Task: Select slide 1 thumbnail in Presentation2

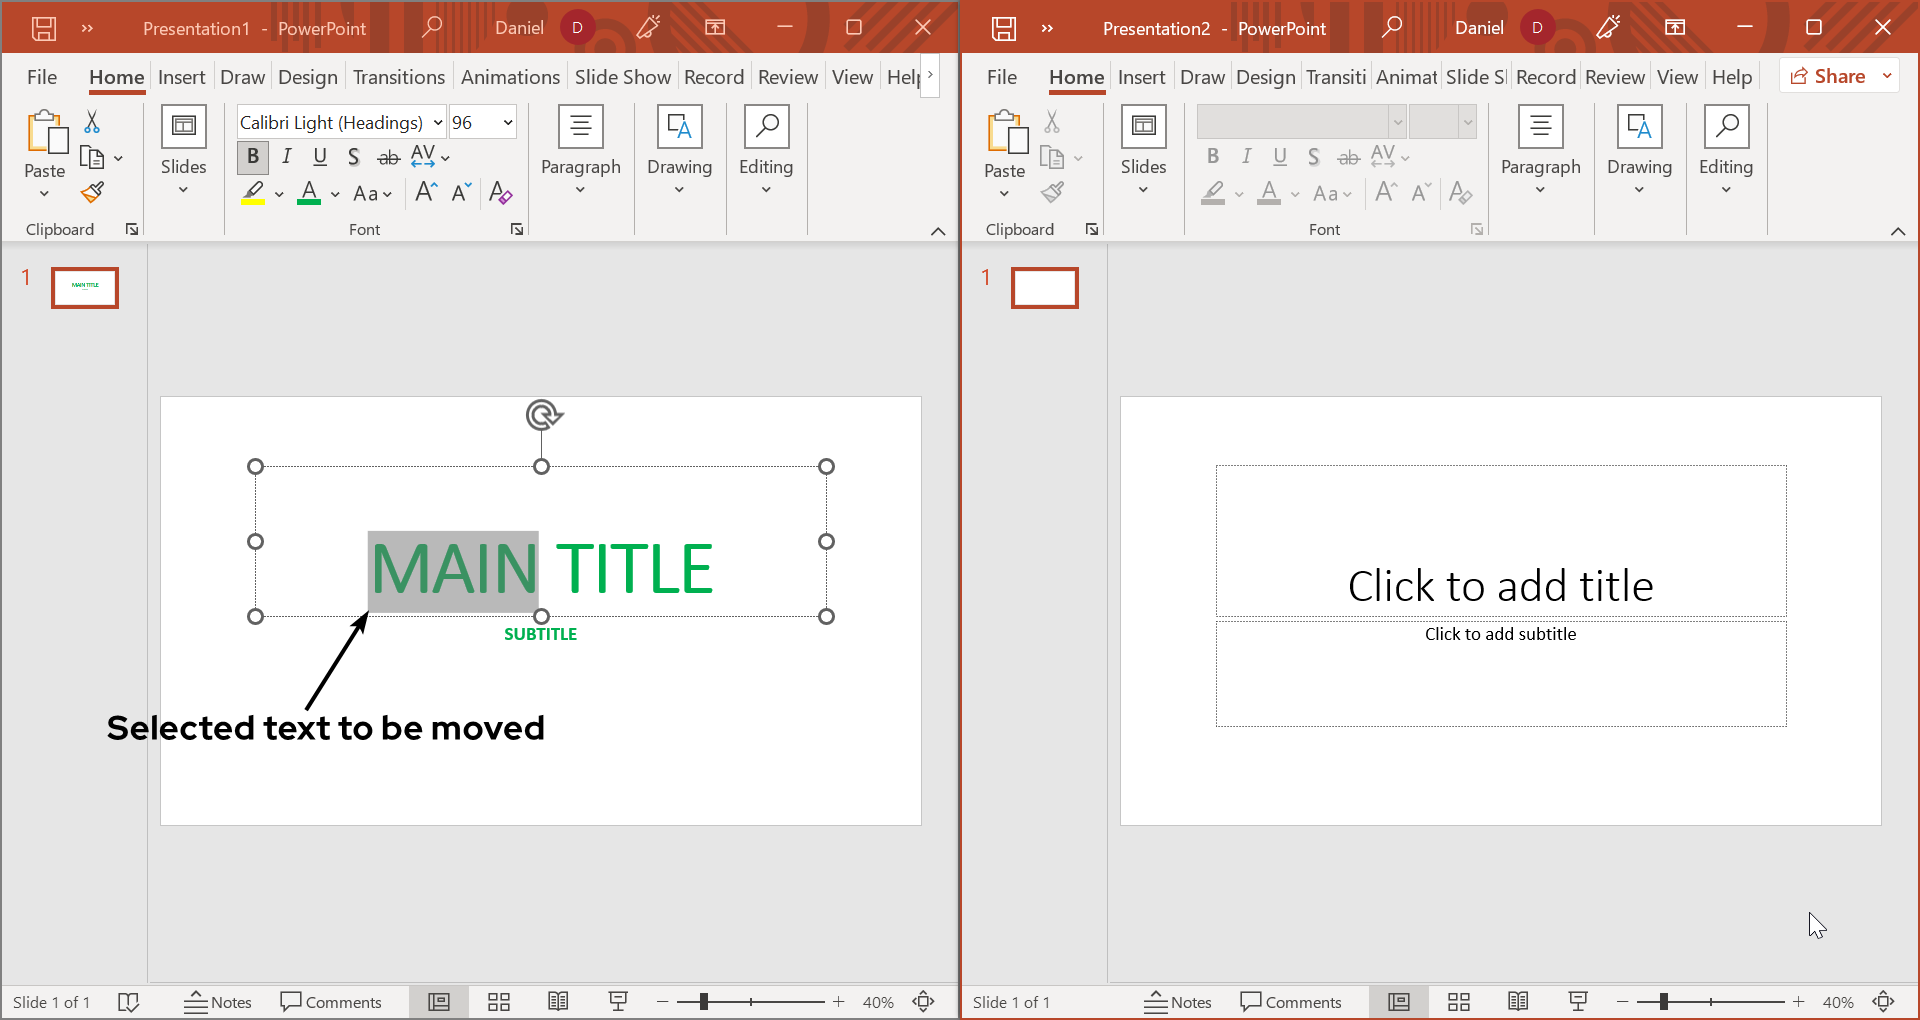Action: [1045, 288]
